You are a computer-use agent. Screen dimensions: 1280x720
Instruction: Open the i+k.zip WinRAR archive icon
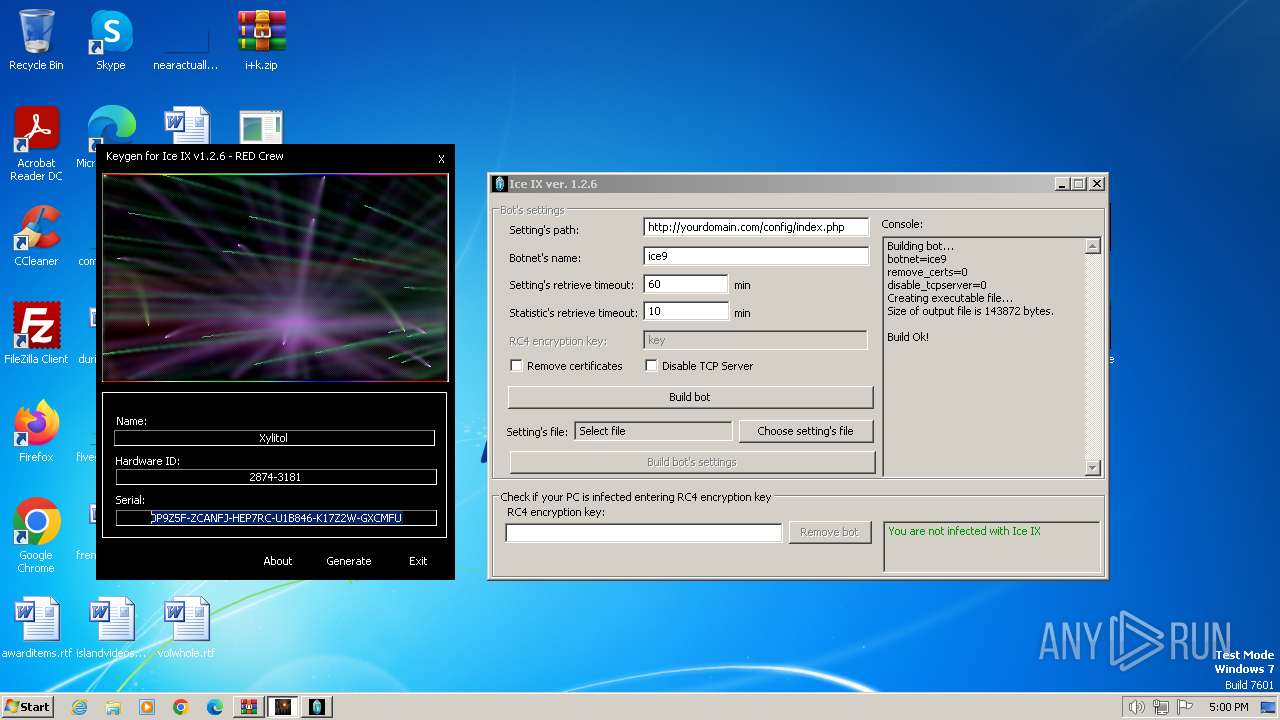coord(261,40)
